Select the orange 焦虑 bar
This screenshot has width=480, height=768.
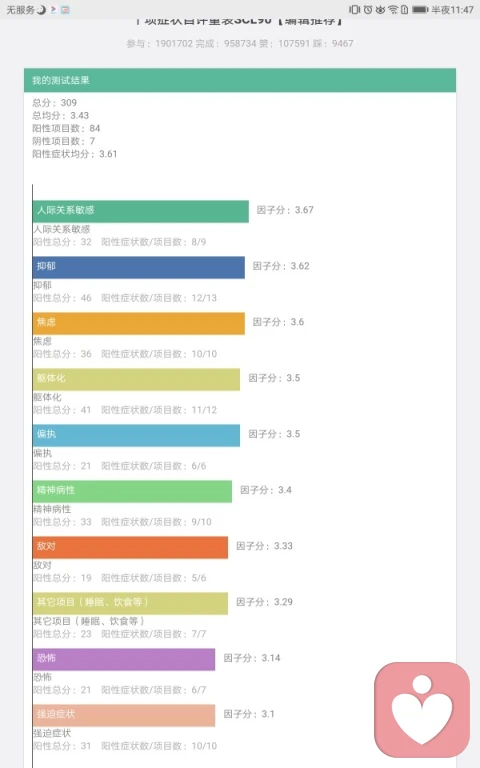pyautogui.click(x=139, y=323)
